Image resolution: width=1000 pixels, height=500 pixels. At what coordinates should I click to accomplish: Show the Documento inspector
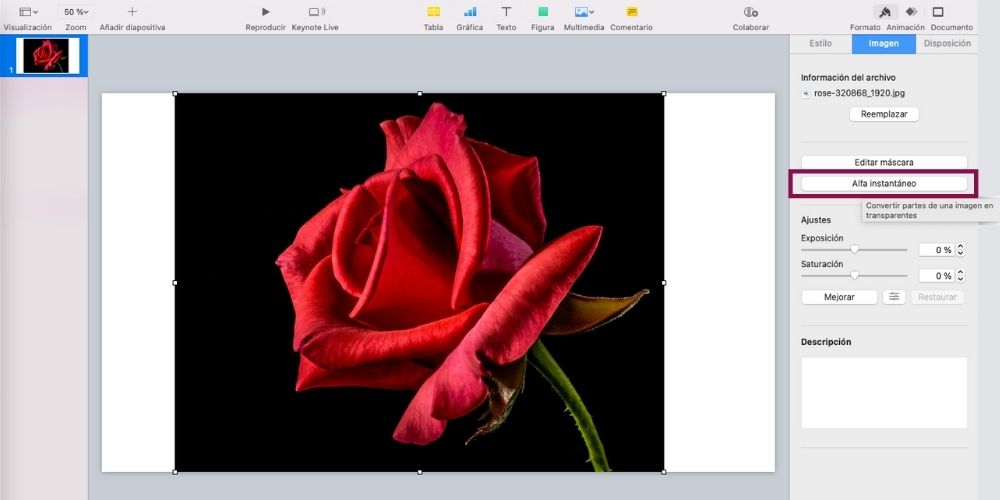click(938, 12)
